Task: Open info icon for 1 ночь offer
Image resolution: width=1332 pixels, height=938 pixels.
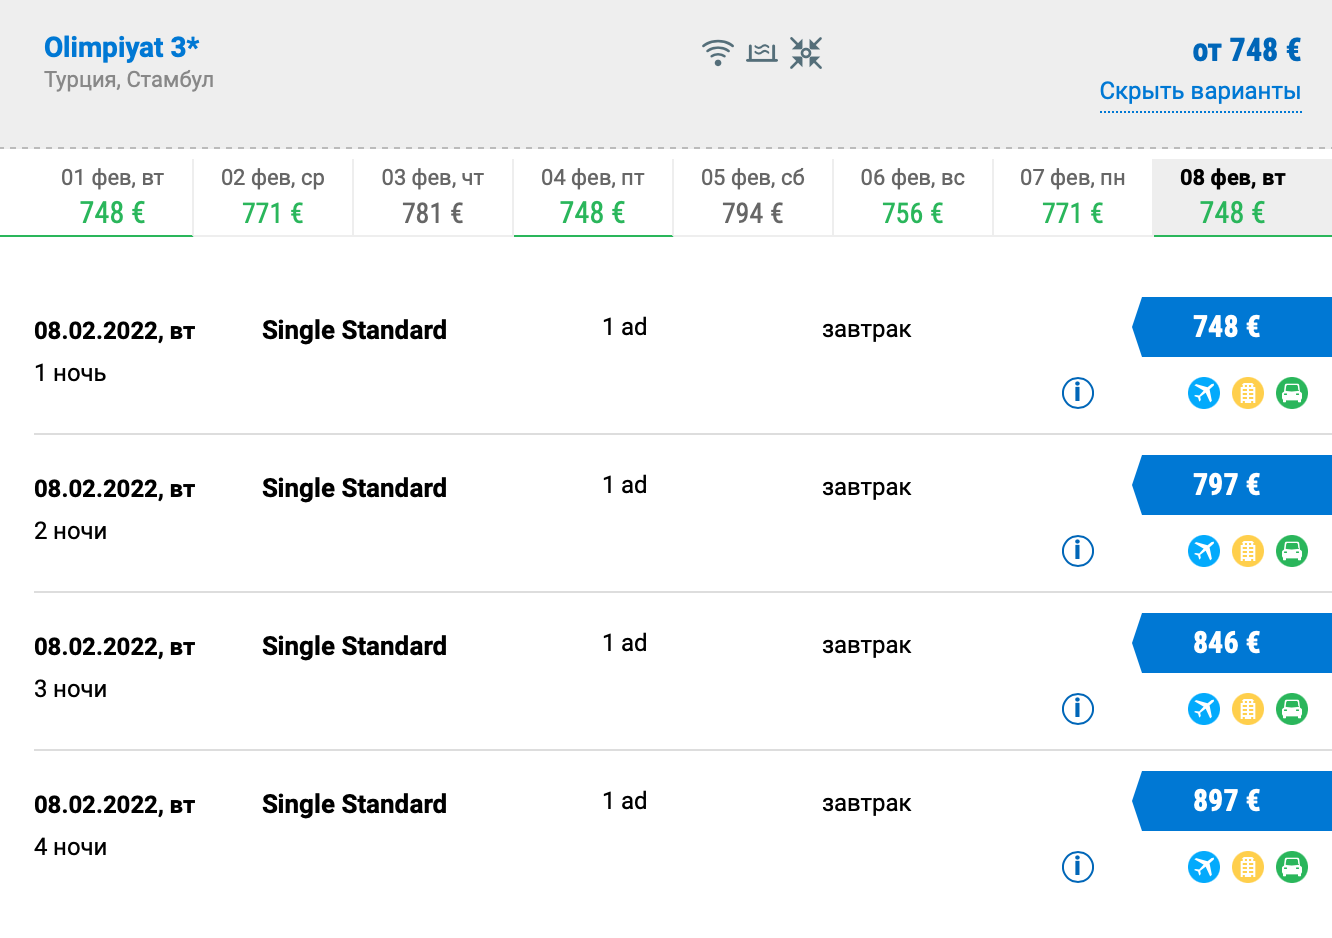Action: pos(1078,393)
